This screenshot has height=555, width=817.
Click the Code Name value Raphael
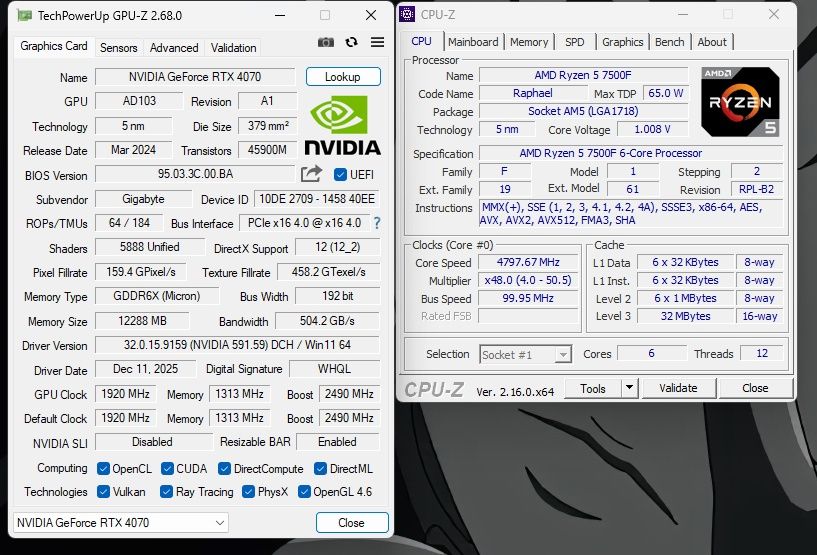(533, 93)
